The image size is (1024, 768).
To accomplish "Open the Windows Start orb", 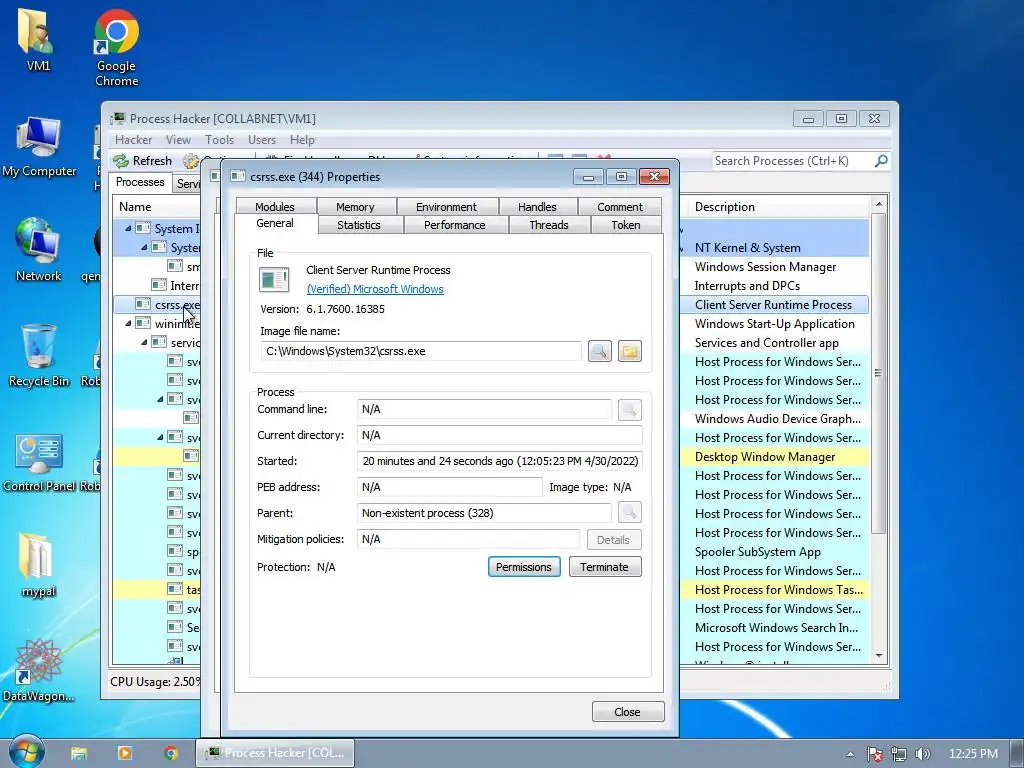I will pyautogui.click(x=26, y=752).
